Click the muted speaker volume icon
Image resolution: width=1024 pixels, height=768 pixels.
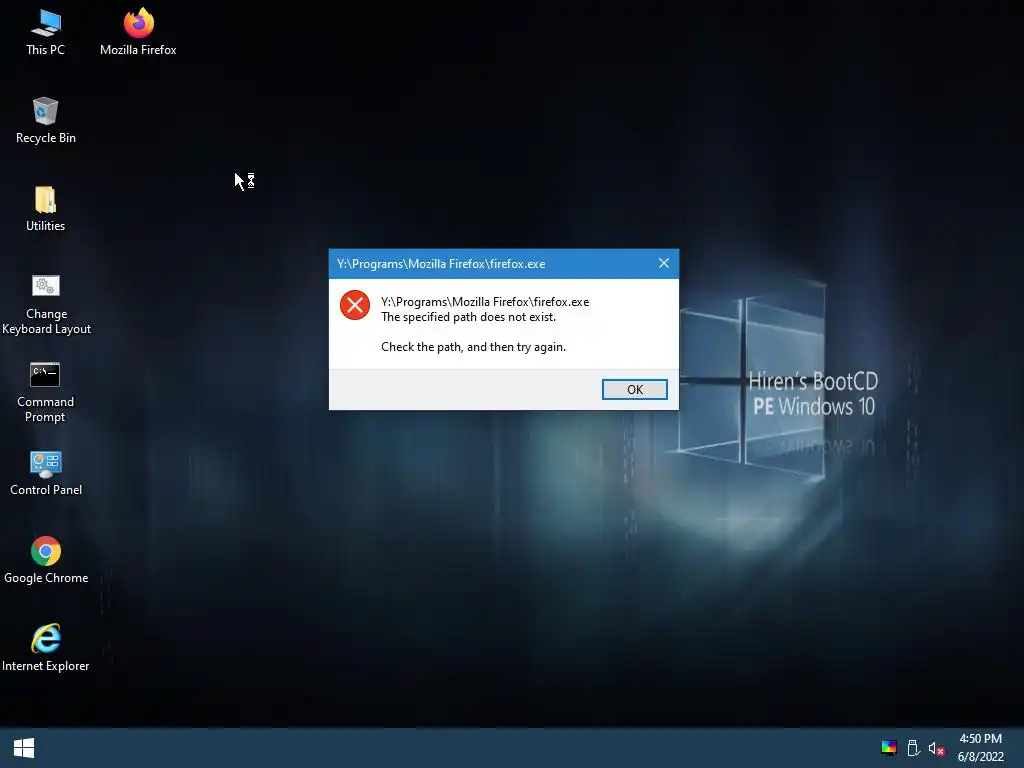(x=936, y=748)
